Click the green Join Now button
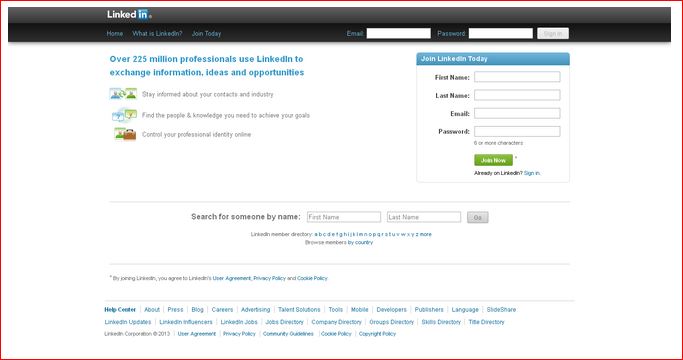Image resolution: width=683 pixels, height=360 pixels. click(x=493, y=160)
